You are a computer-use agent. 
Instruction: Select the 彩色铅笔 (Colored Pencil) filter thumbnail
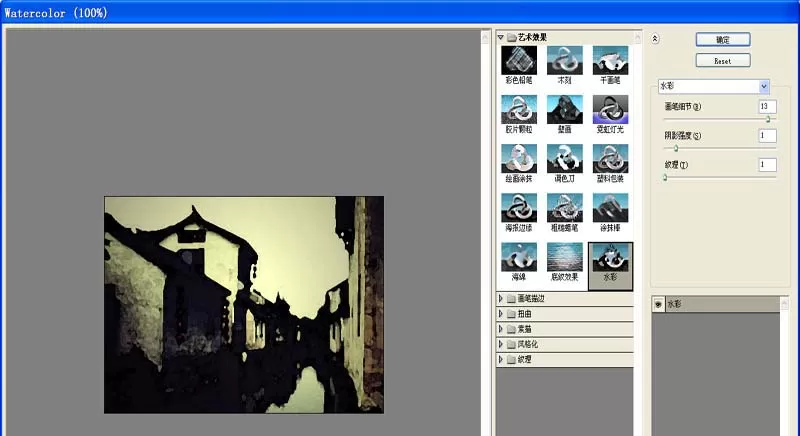(x=519, y=60)
